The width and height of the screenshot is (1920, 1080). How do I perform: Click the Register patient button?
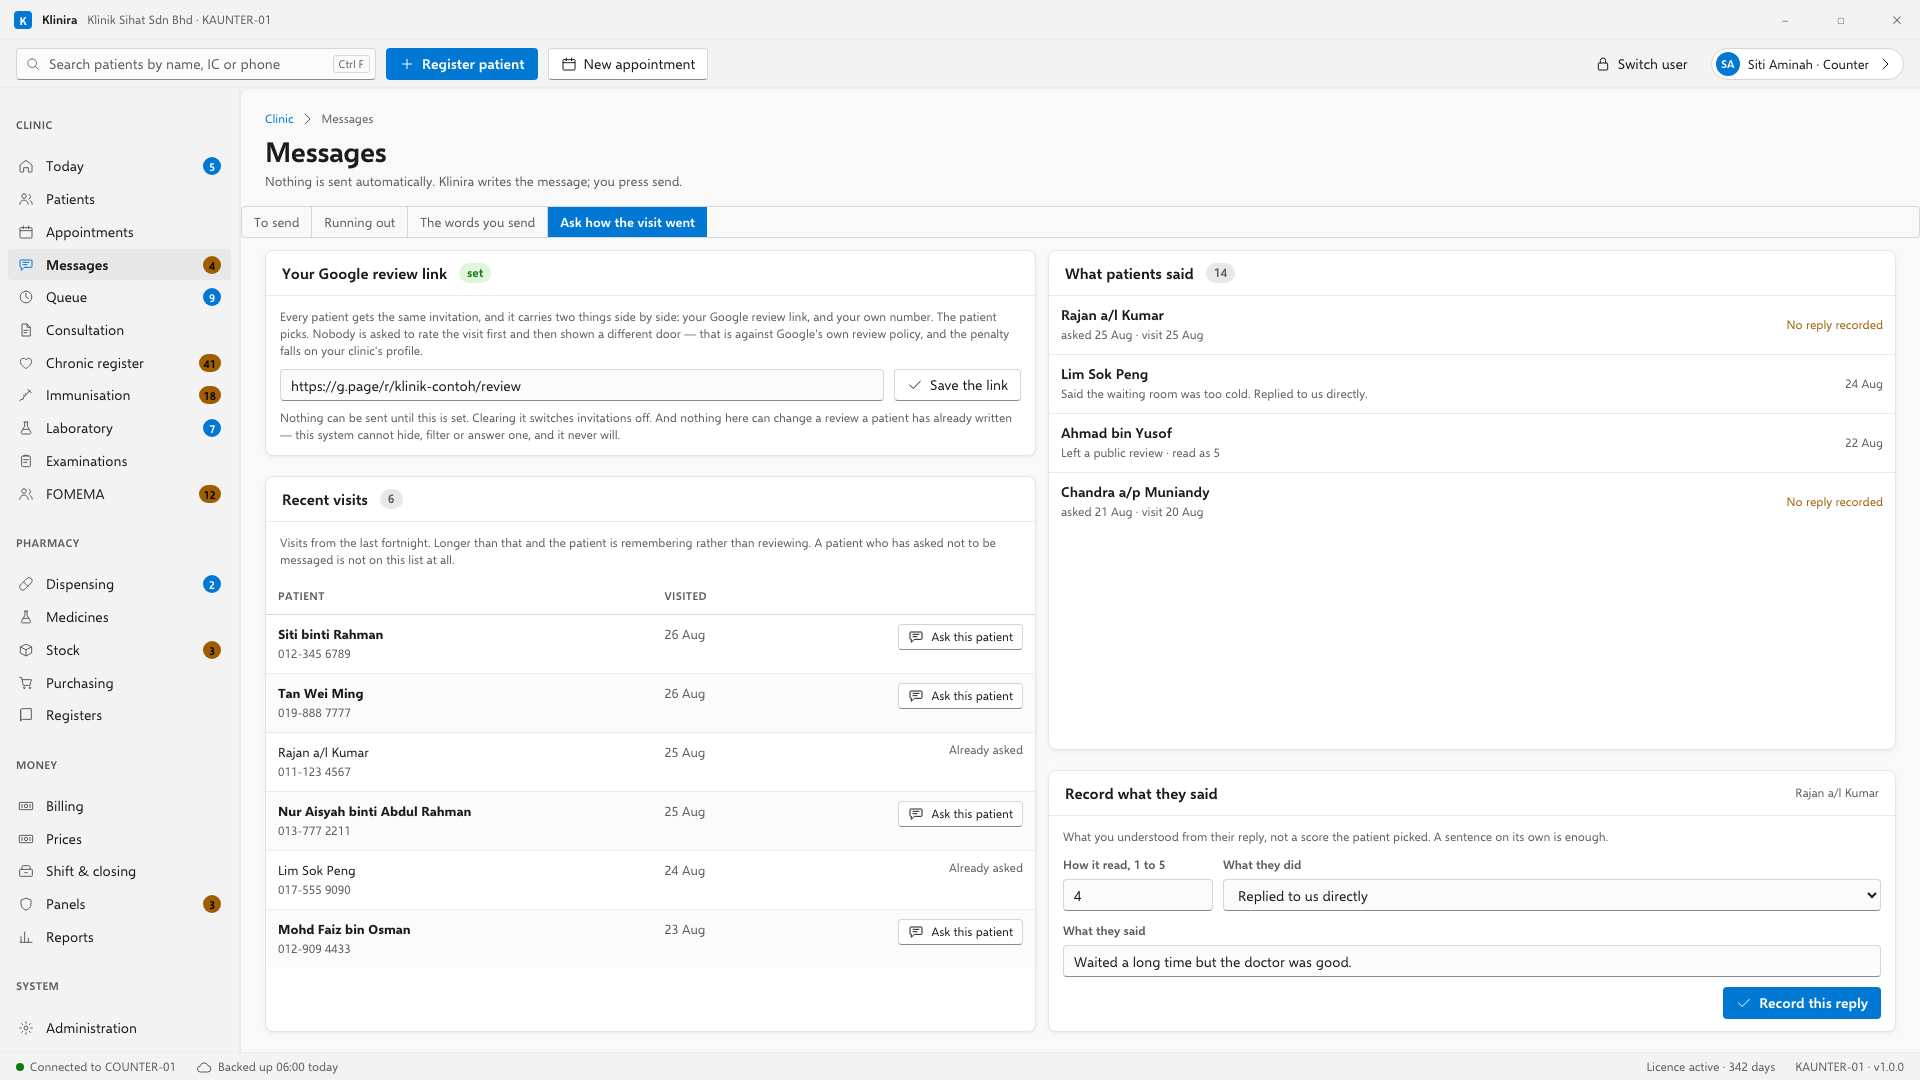[462, 64]
